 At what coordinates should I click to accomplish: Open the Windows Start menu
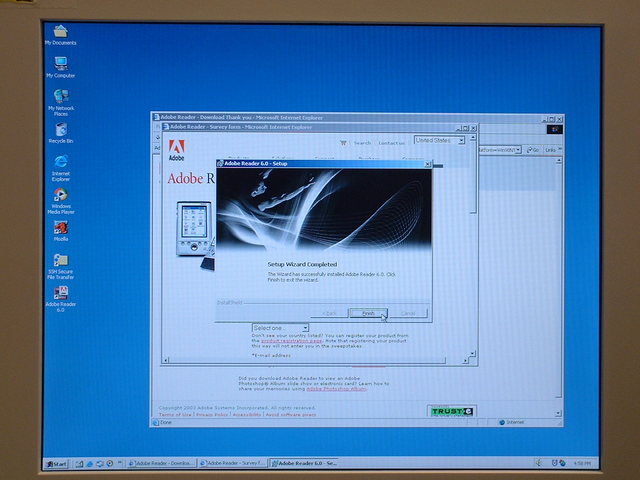(x=58, y=464)
